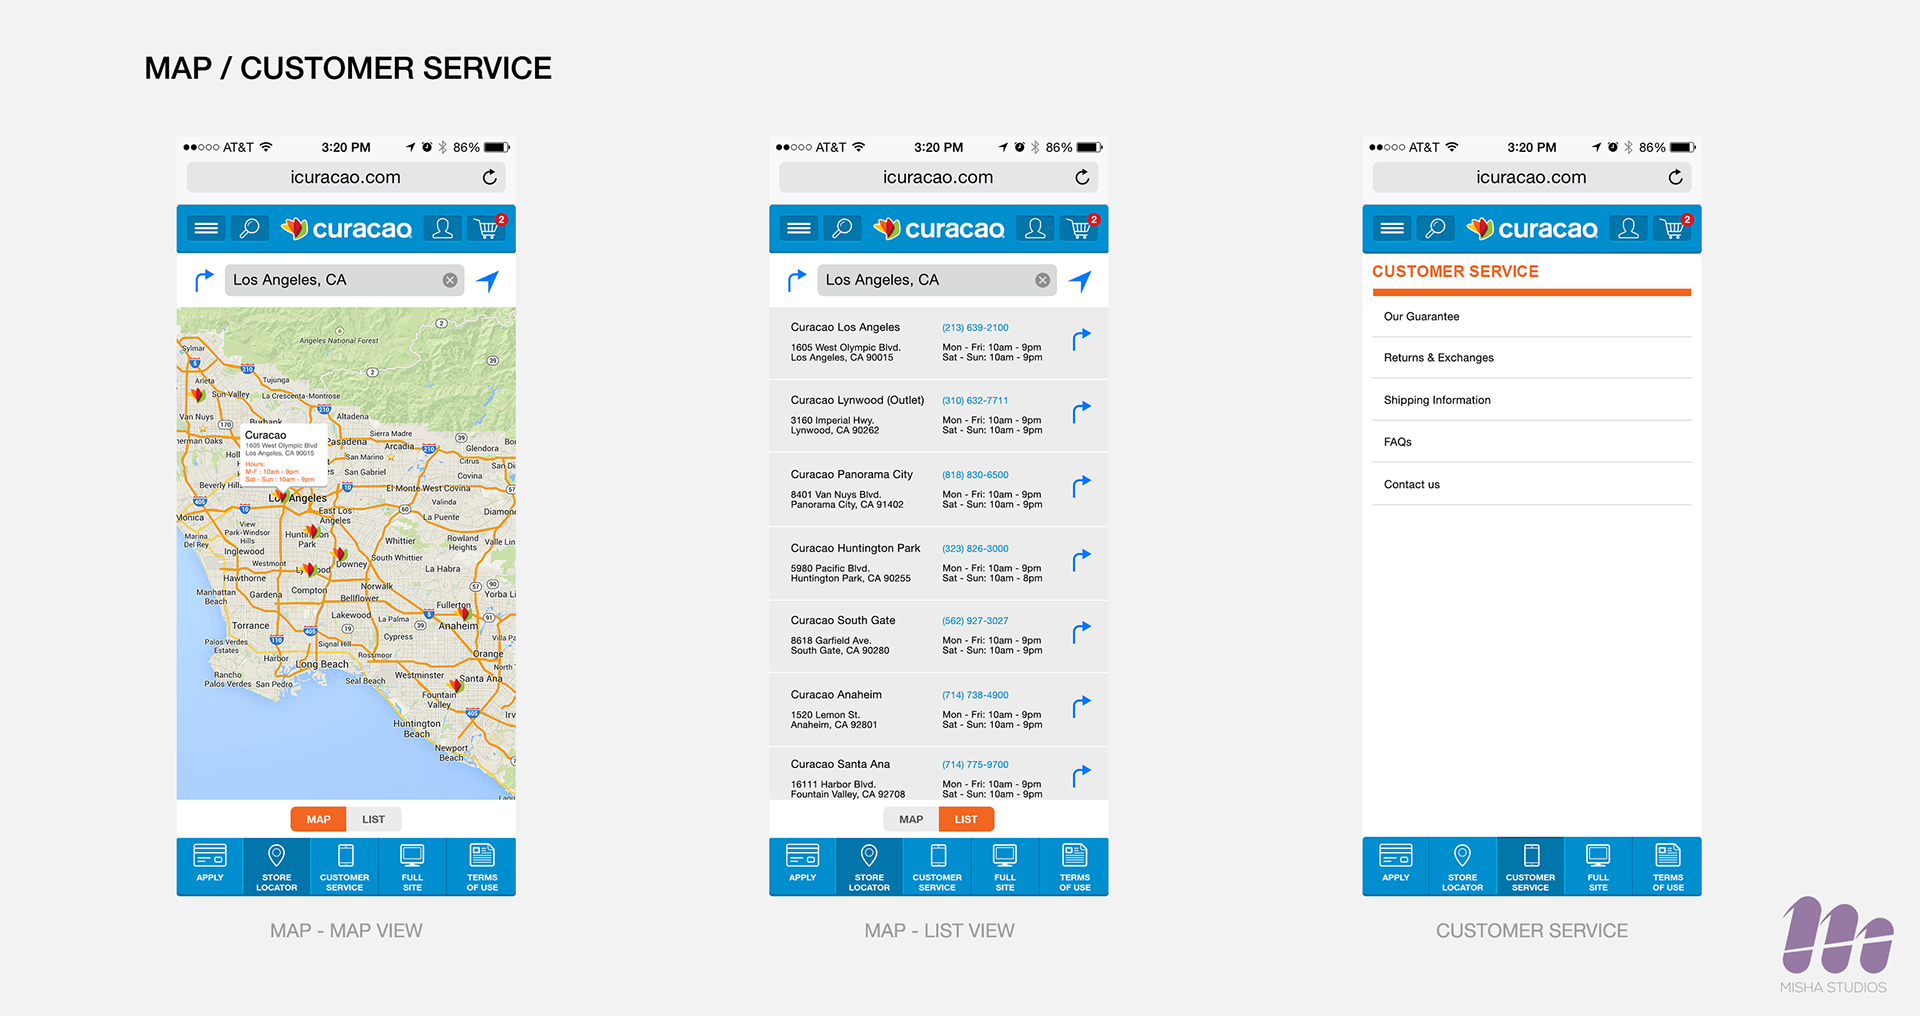Tap Full Site in Map View bottom bar
The width and height of the screenshot is (1920, 1016).
pyautogui.click(x=412, y=865)
